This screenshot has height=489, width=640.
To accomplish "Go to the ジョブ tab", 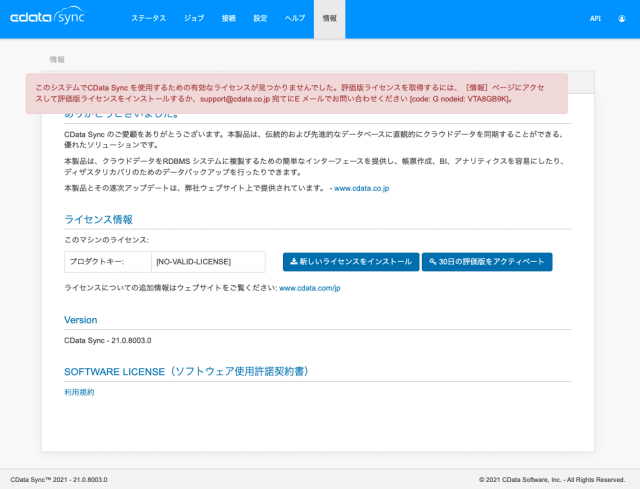I will pyautogui.click(x=194, y=18).
